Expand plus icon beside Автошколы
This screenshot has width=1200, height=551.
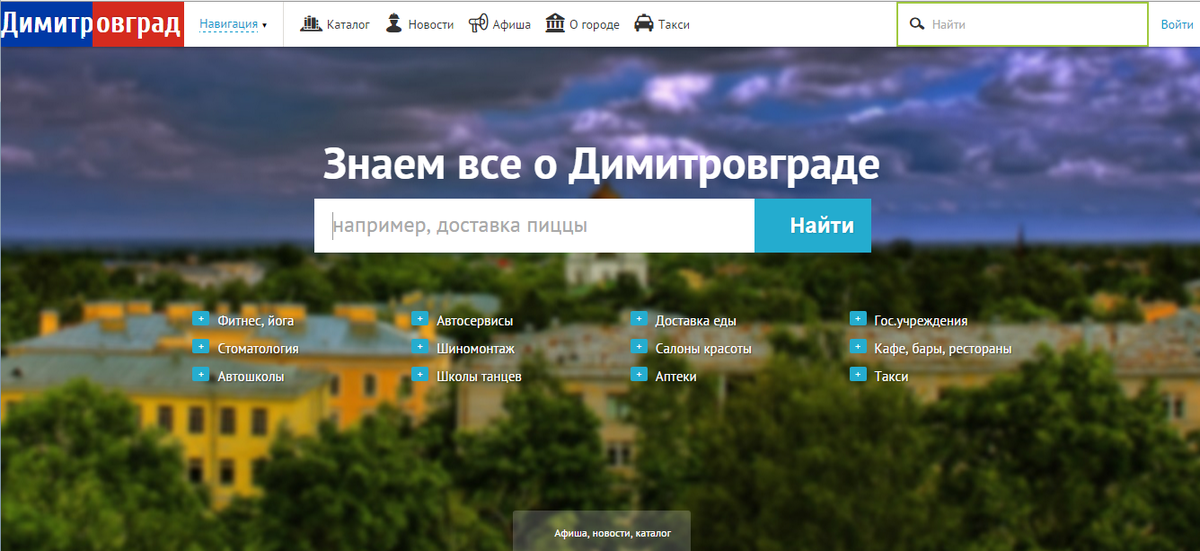(199, 375)
